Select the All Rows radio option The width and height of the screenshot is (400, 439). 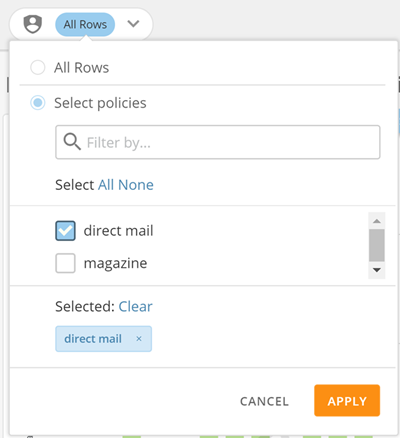point(38,67)
